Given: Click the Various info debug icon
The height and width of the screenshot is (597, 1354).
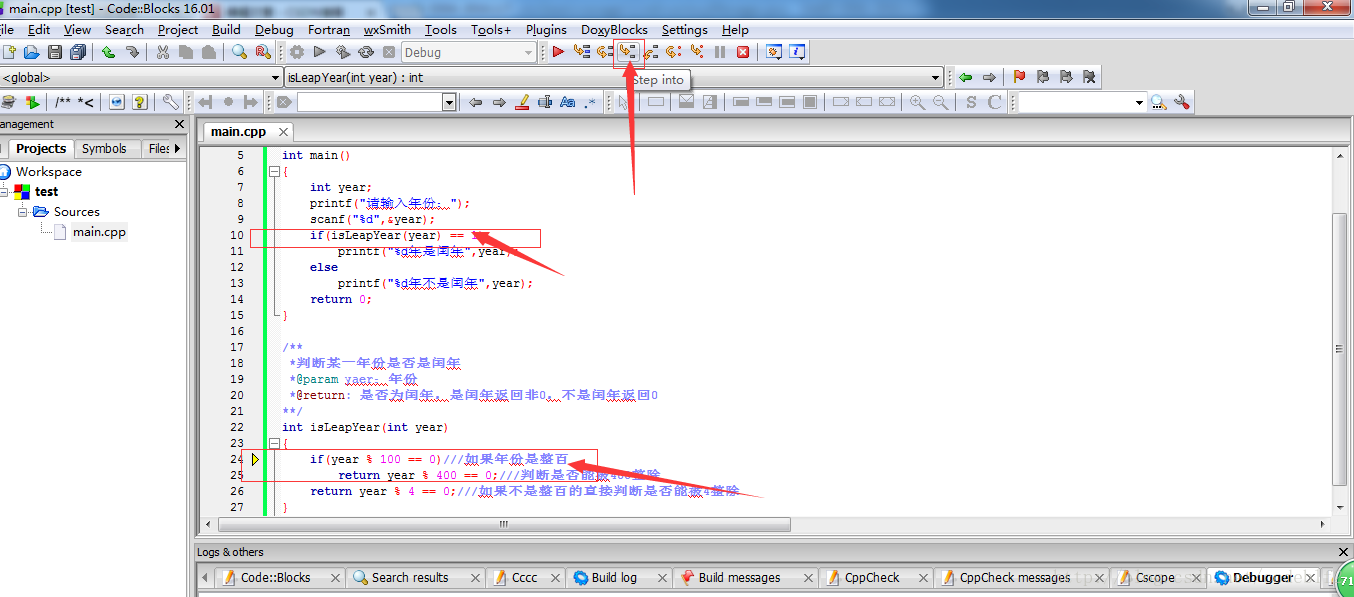Looking at the screenshot, I should pyautogui.click(x=797, y=52).
